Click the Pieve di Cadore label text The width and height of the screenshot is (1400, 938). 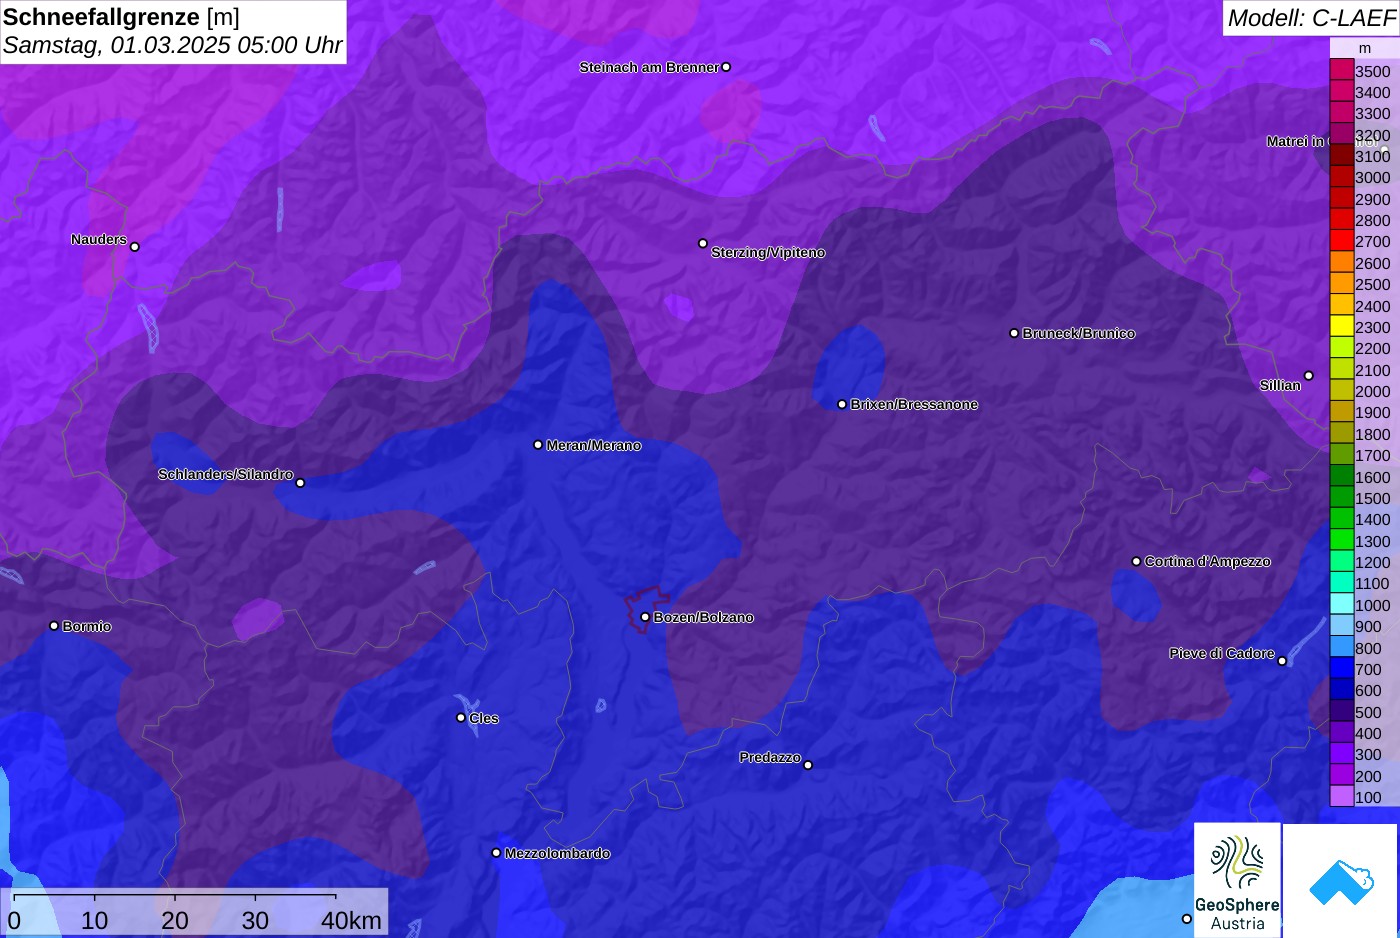click(x=1222, y=653)
